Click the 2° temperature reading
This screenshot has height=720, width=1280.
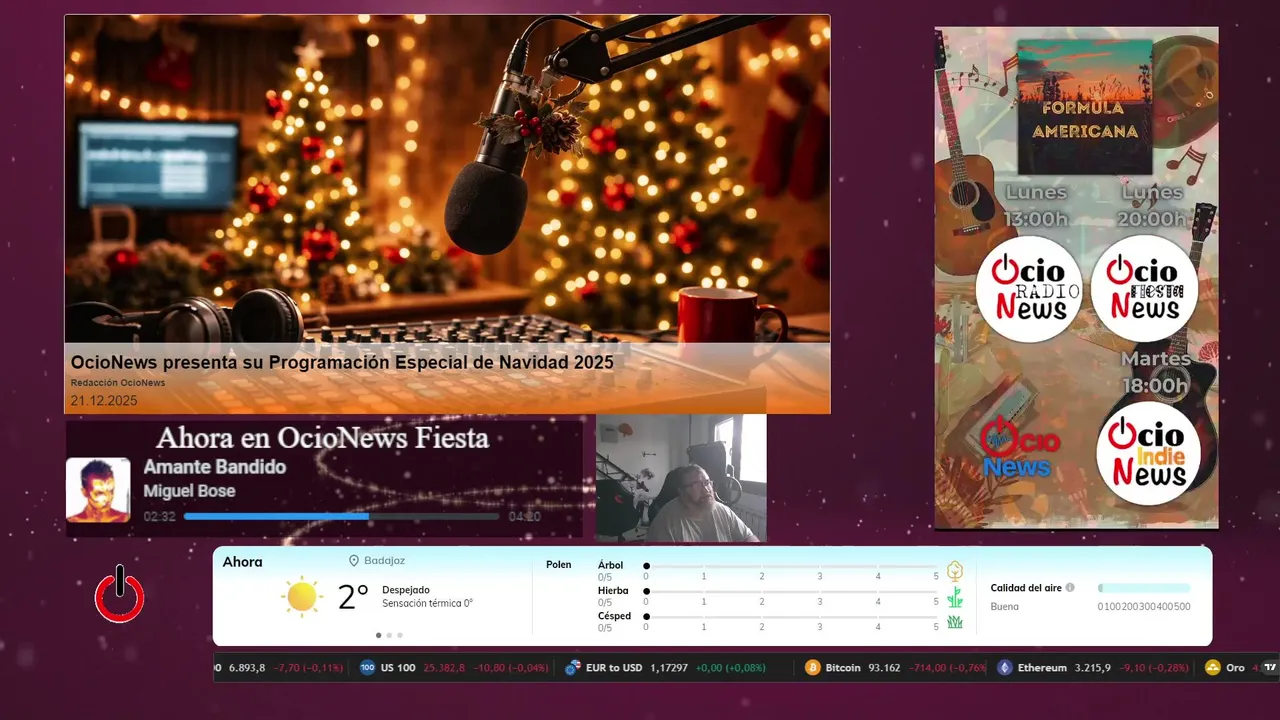pyautogui.click(x=353, y=597)
